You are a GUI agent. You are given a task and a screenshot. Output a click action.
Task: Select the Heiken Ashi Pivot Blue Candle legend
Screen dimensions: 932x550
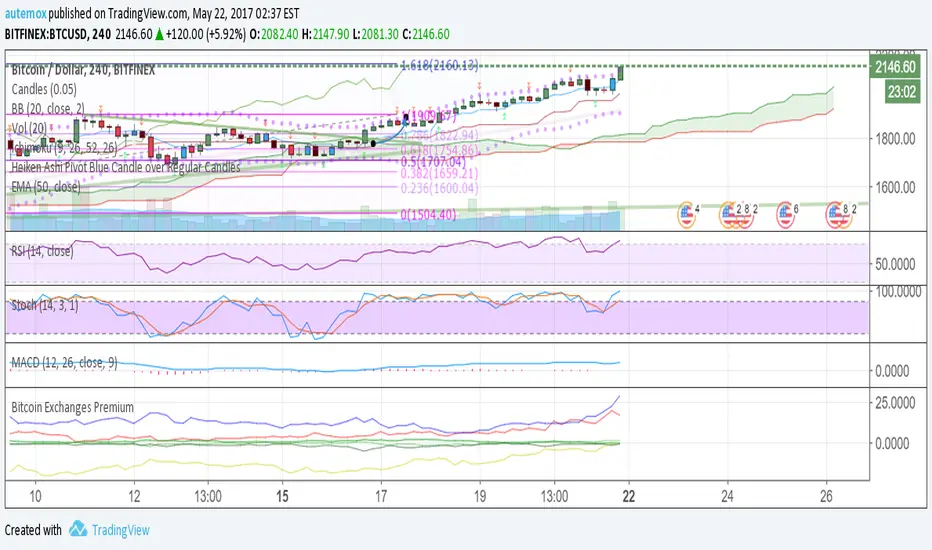[x=125, y=167]
